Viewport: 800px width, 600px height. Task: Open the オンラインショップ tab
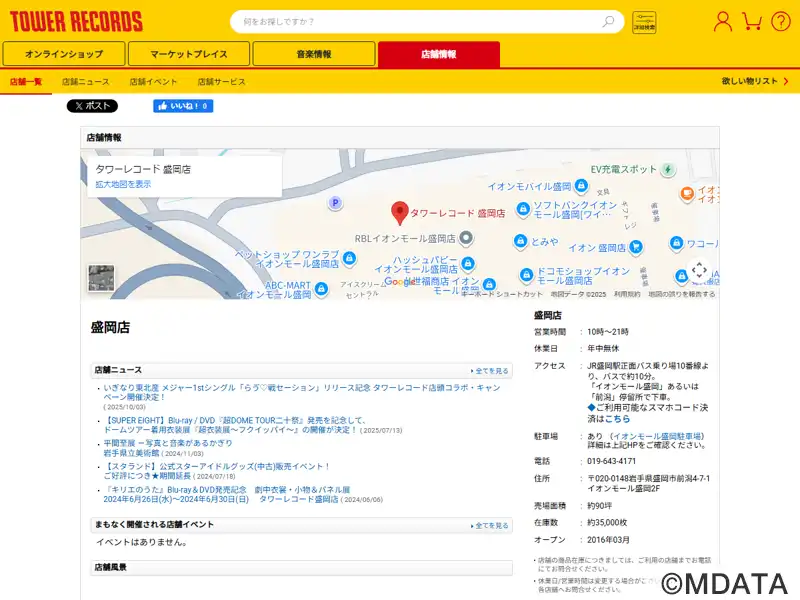click(x=64, y=54)
